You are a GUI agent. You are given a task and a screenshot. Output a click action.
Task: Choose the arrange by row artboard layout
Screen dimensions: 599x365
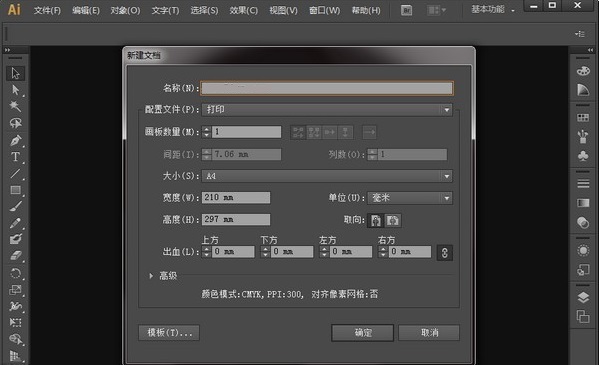pyautogui.click(x=330, y=133)
